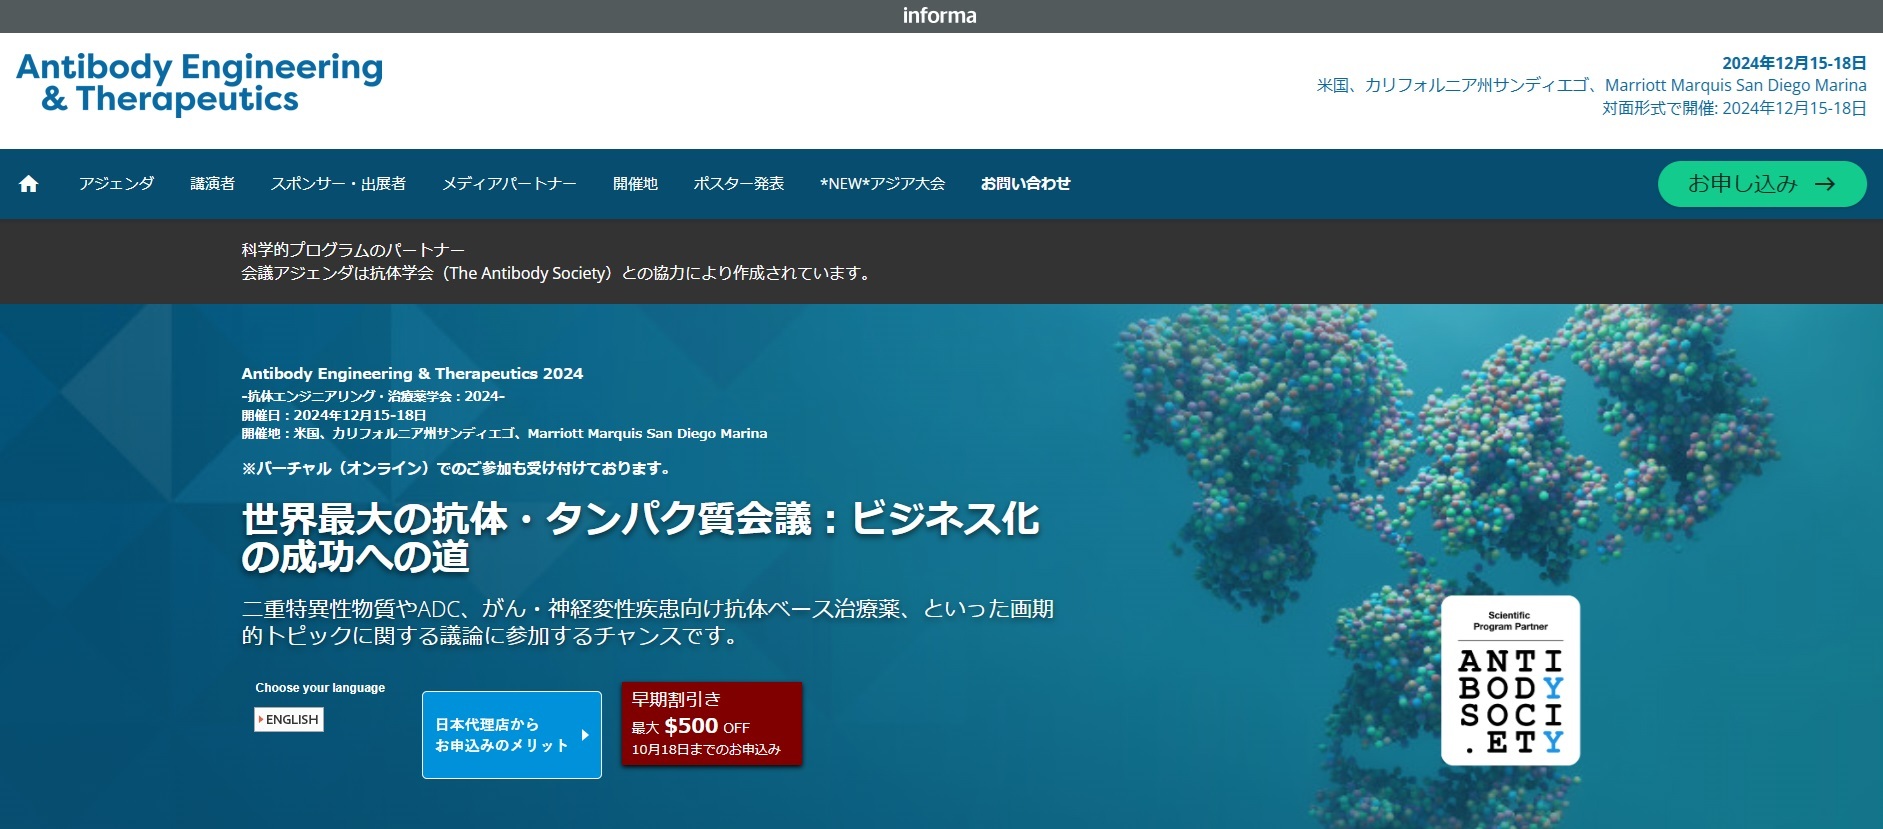The height and width of the screenshot is (829, 1883).
Task: Select *NEW*アジア大会 navigation item
Action: tap(882, 184)
